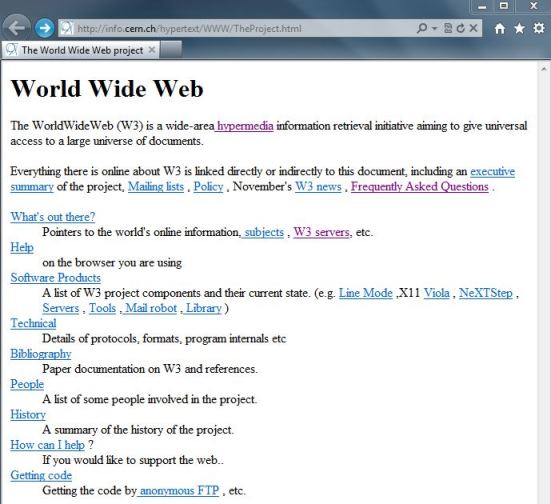The height and width of the screenshot is (504, 551).
Task: Open a new blank tab
Action: pyautogui.click(x=171, y=50)
